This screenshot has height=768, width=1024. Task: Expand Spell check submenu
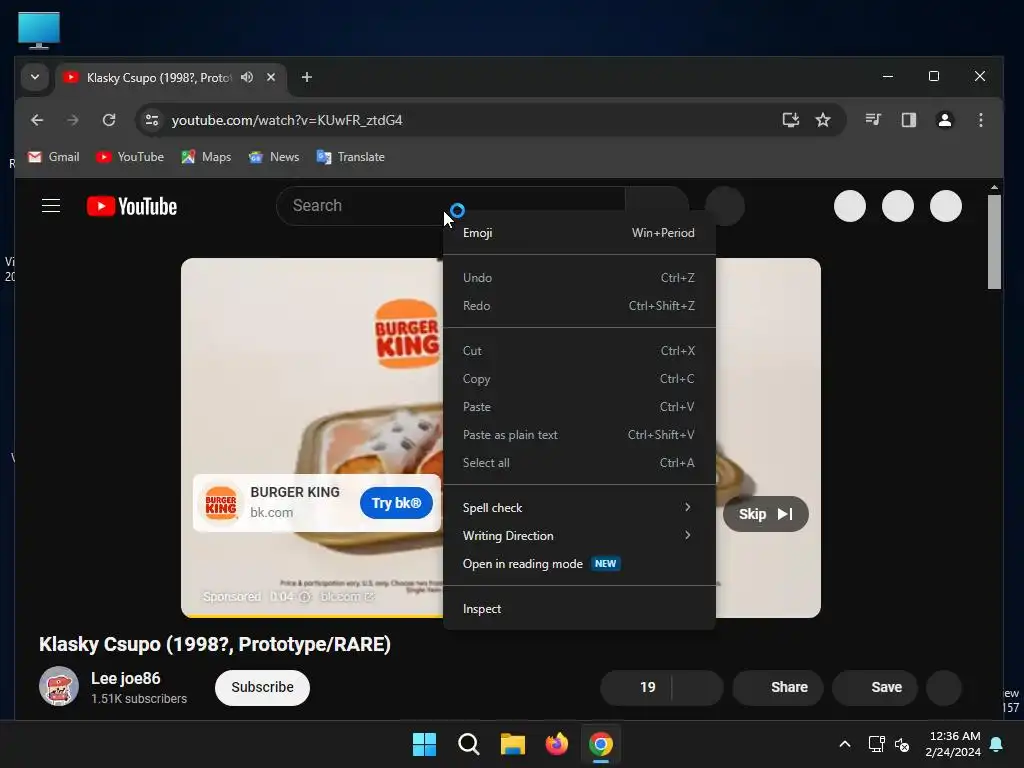(x=579, y=507)
